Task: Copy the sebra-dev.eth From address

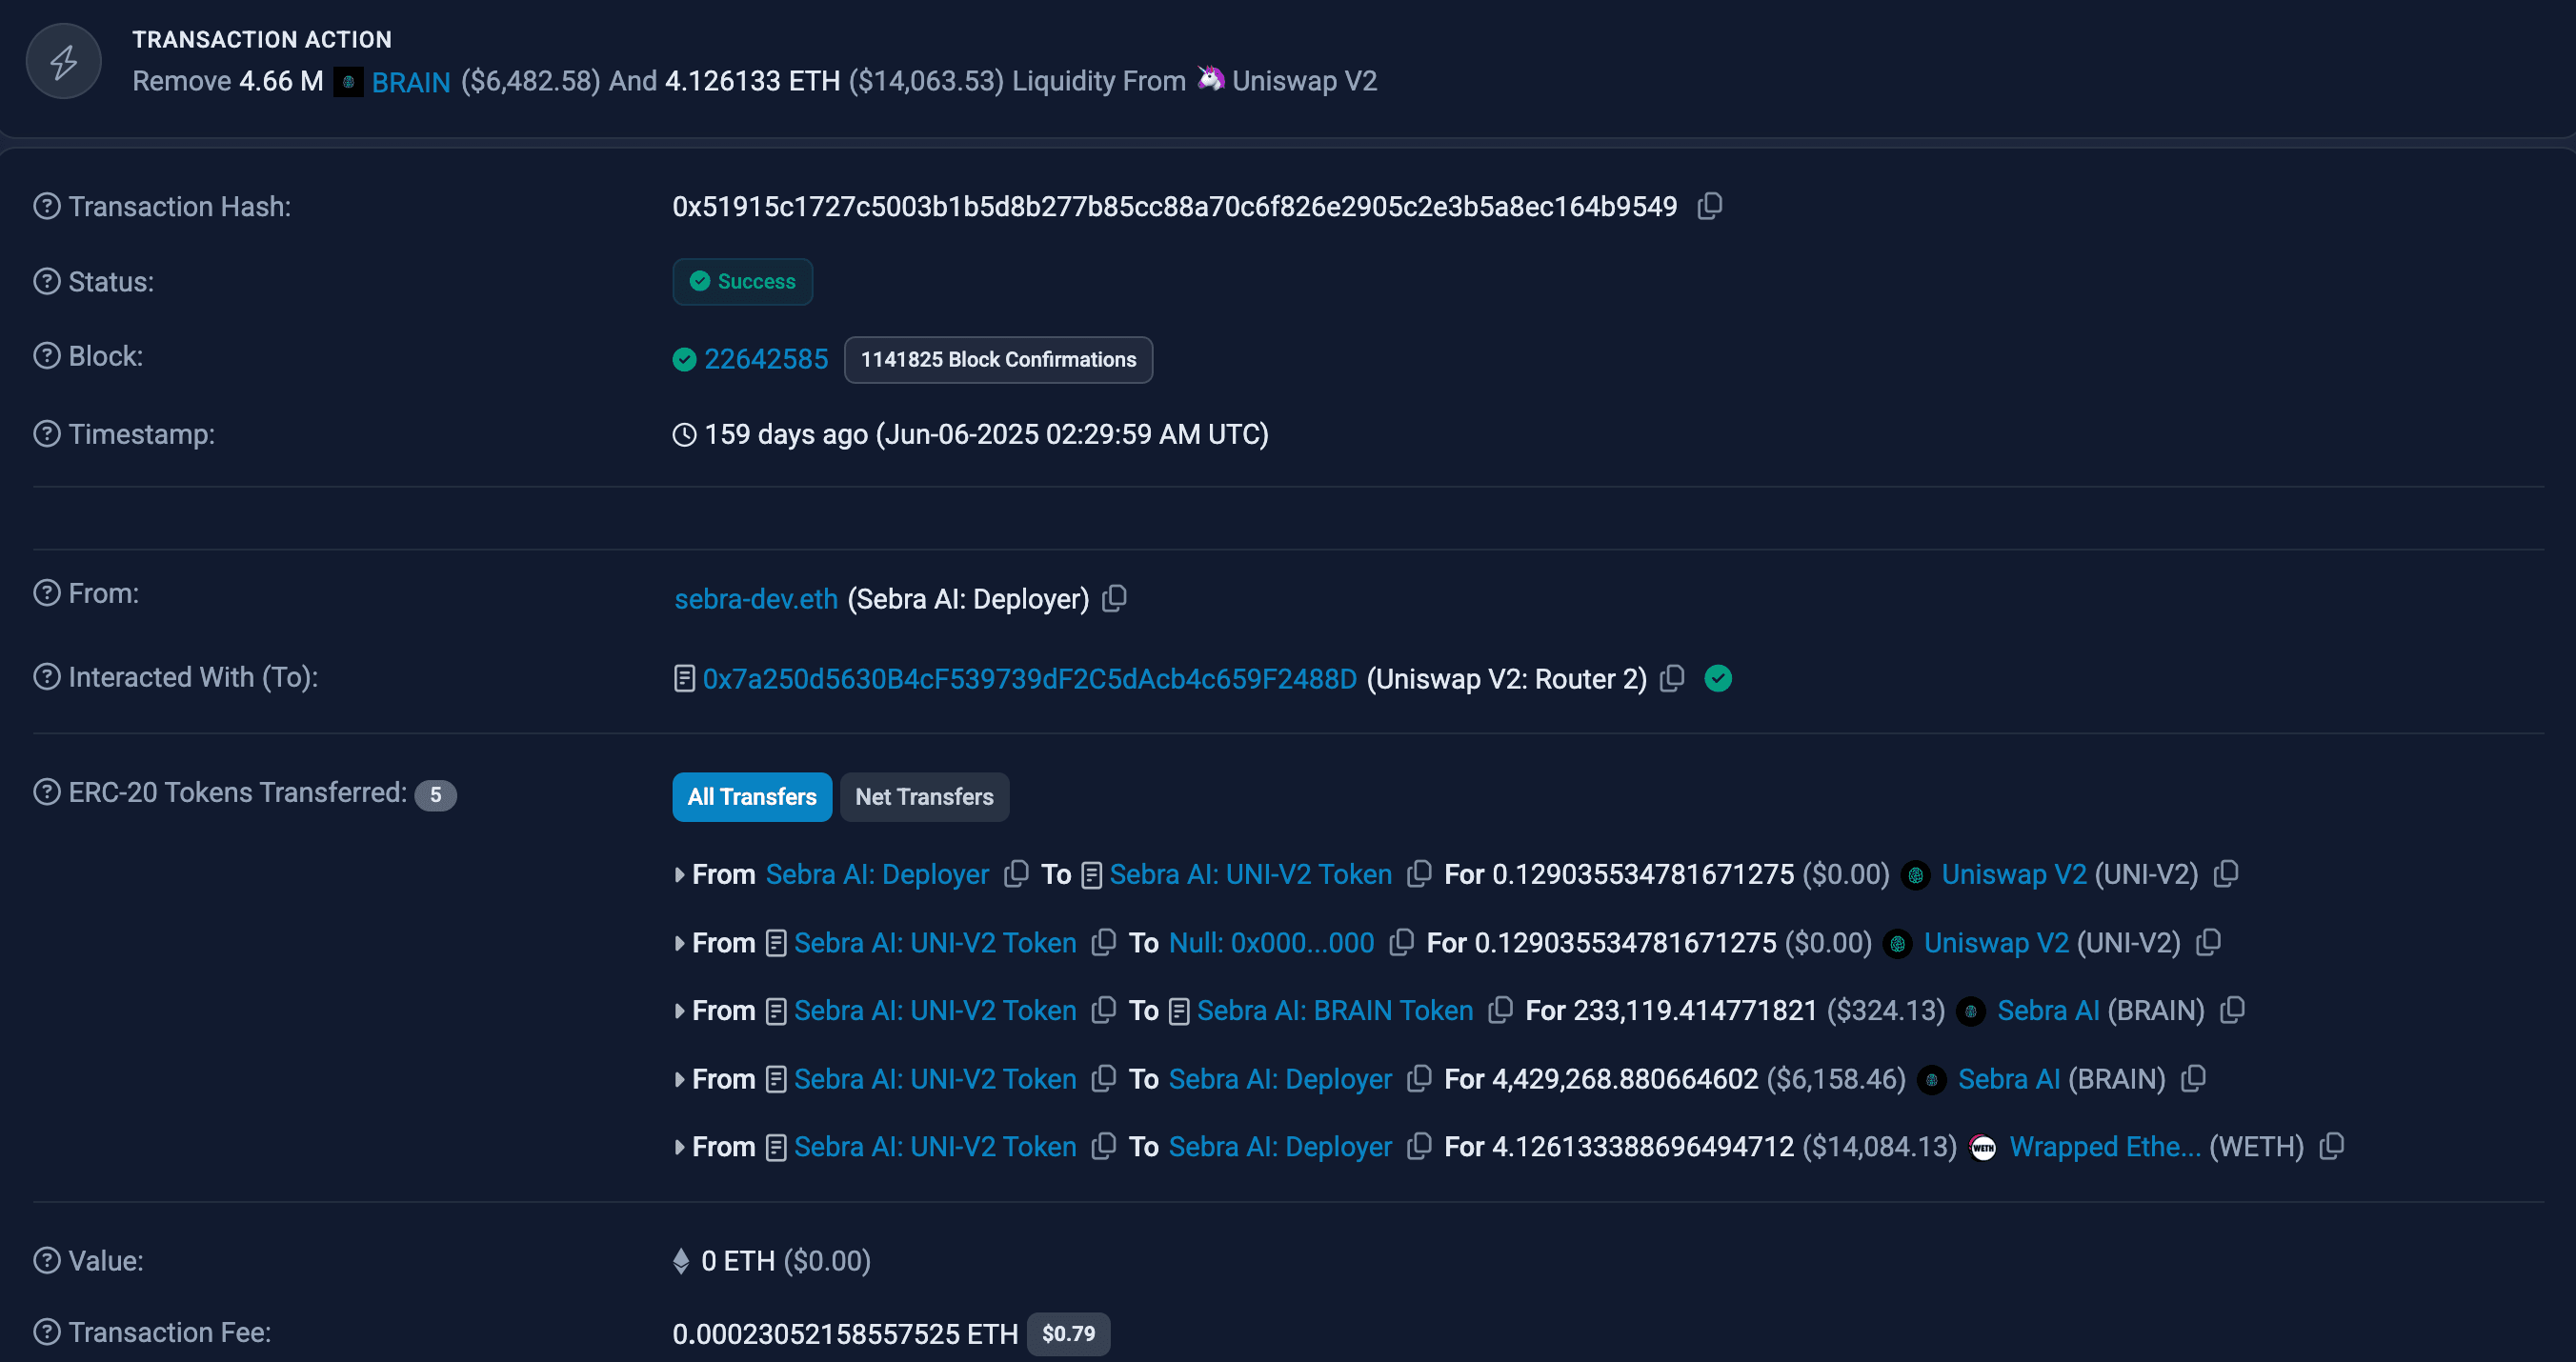Action: (x=1114, y=598)
